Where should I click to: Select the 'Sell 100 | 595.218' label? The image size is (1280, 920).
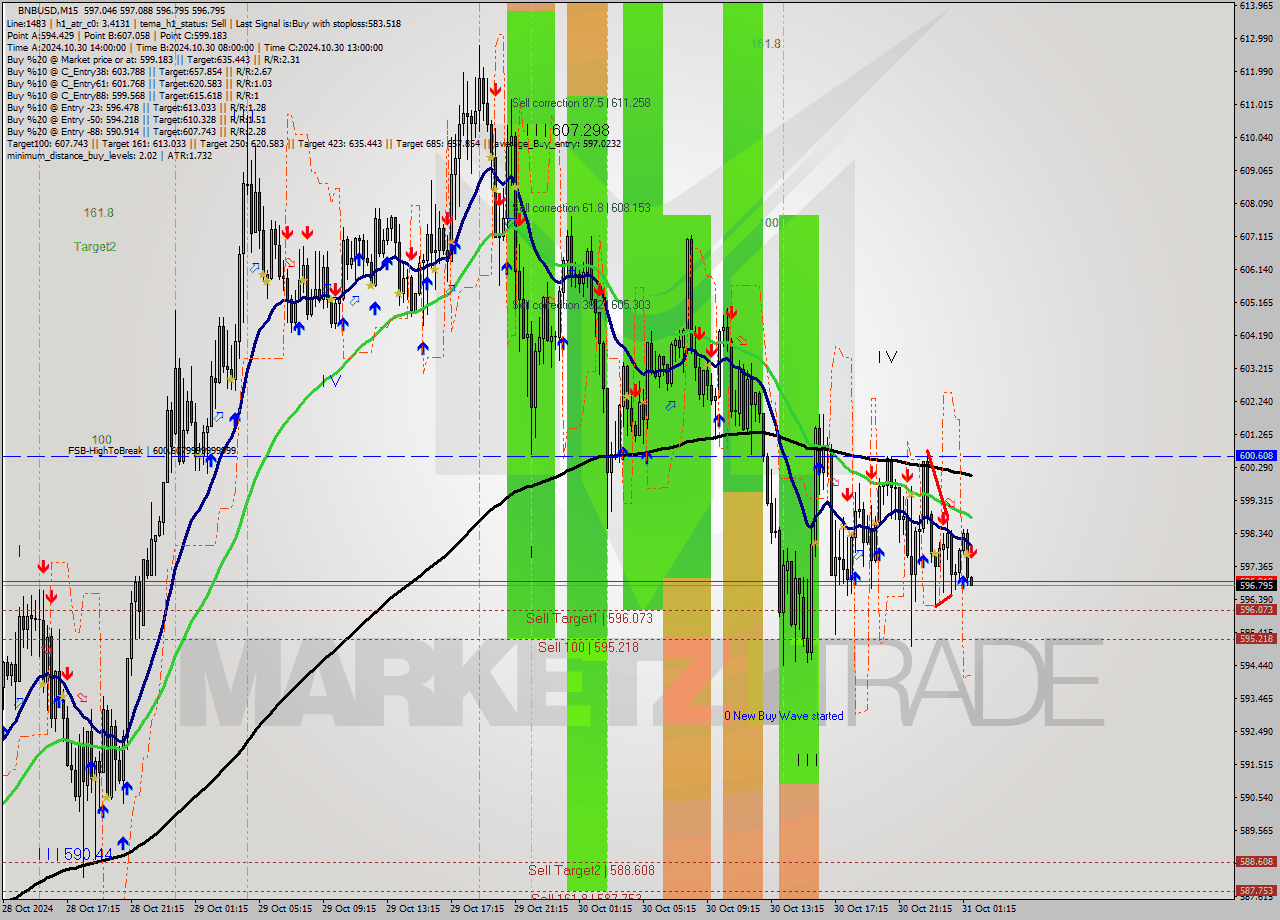pos(588,647)
